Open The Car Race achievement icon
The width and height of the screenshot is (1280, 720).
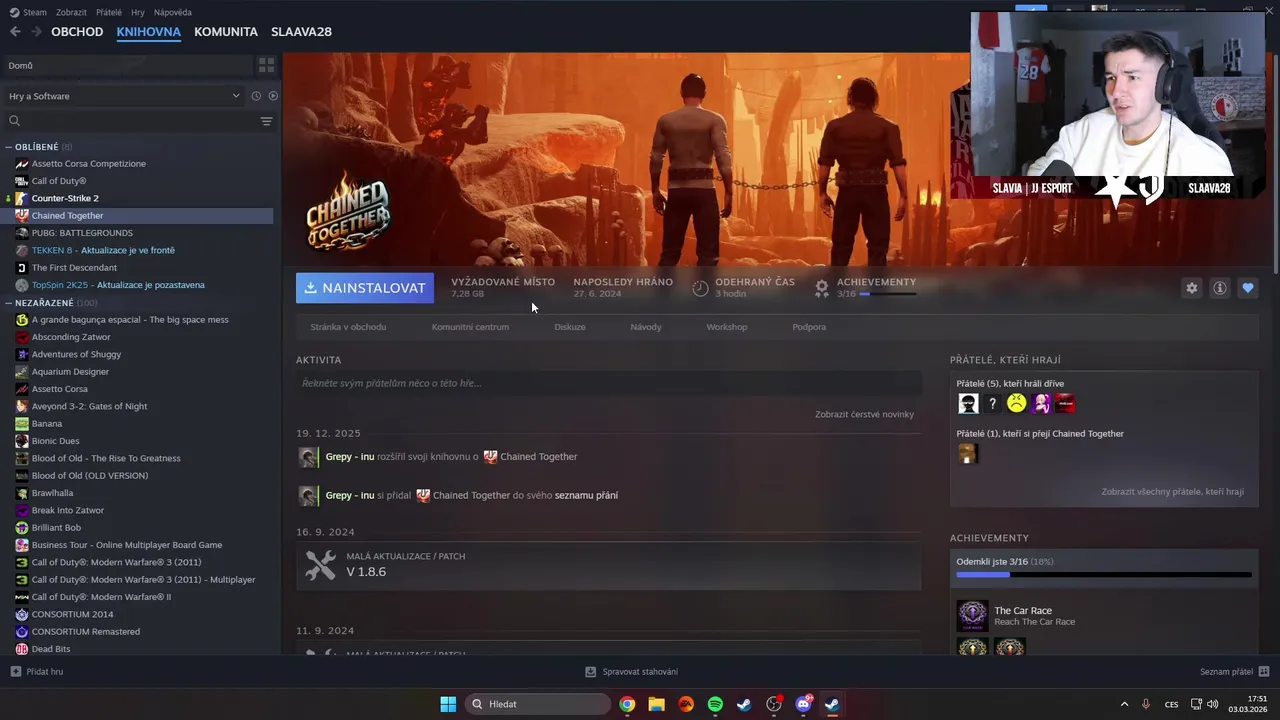tap(972, 615)
